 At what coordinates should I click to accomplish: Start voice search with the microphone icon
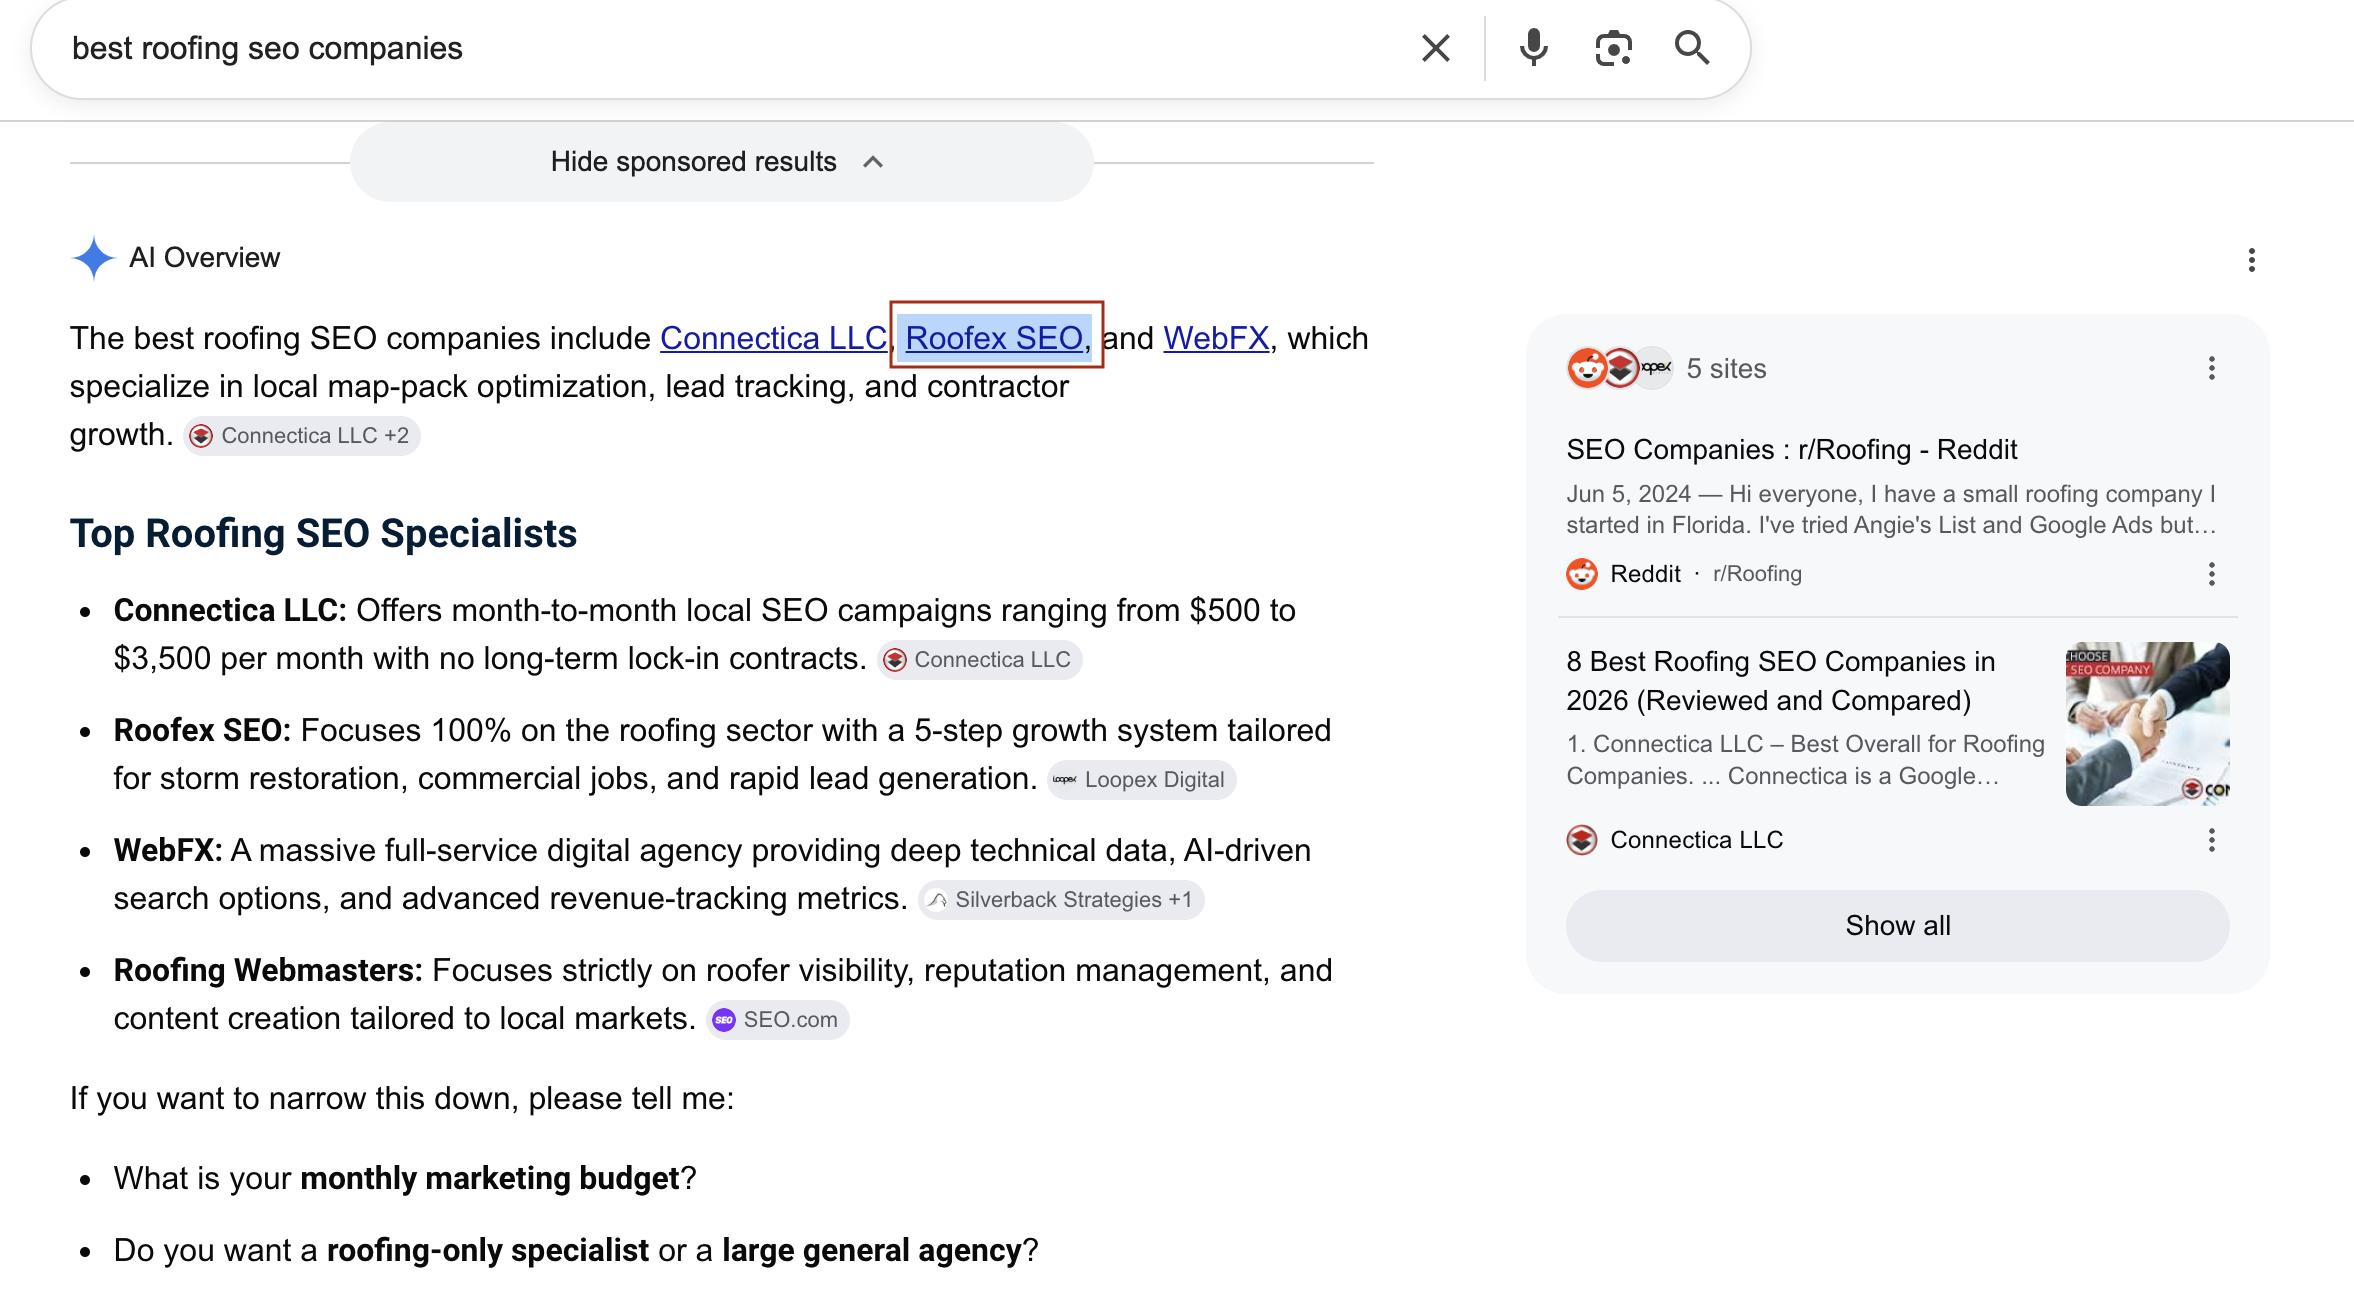pos(1533,48)
